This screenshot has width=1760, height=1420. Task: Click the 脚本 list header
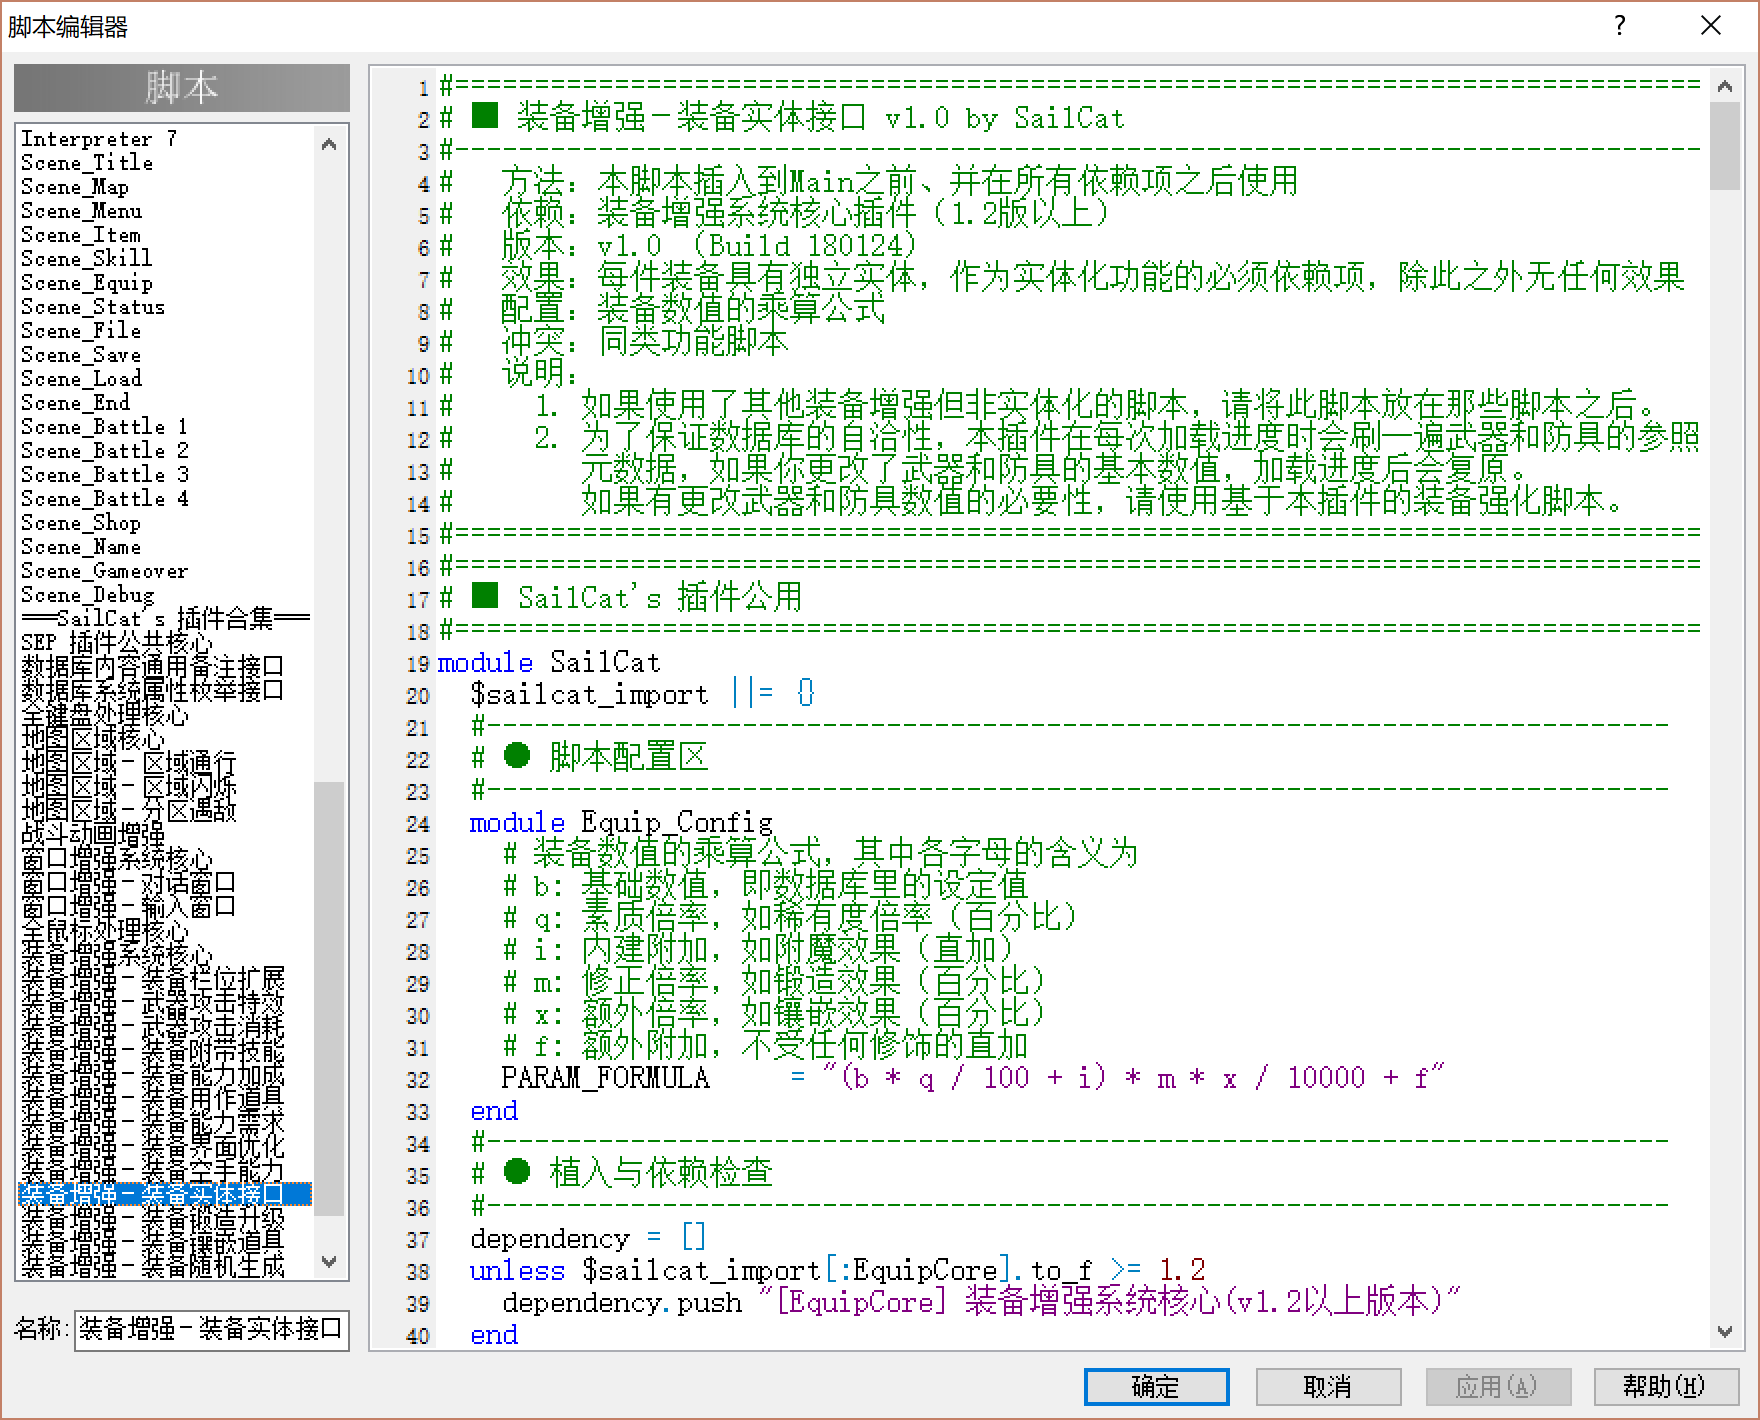tap(182, 88)
